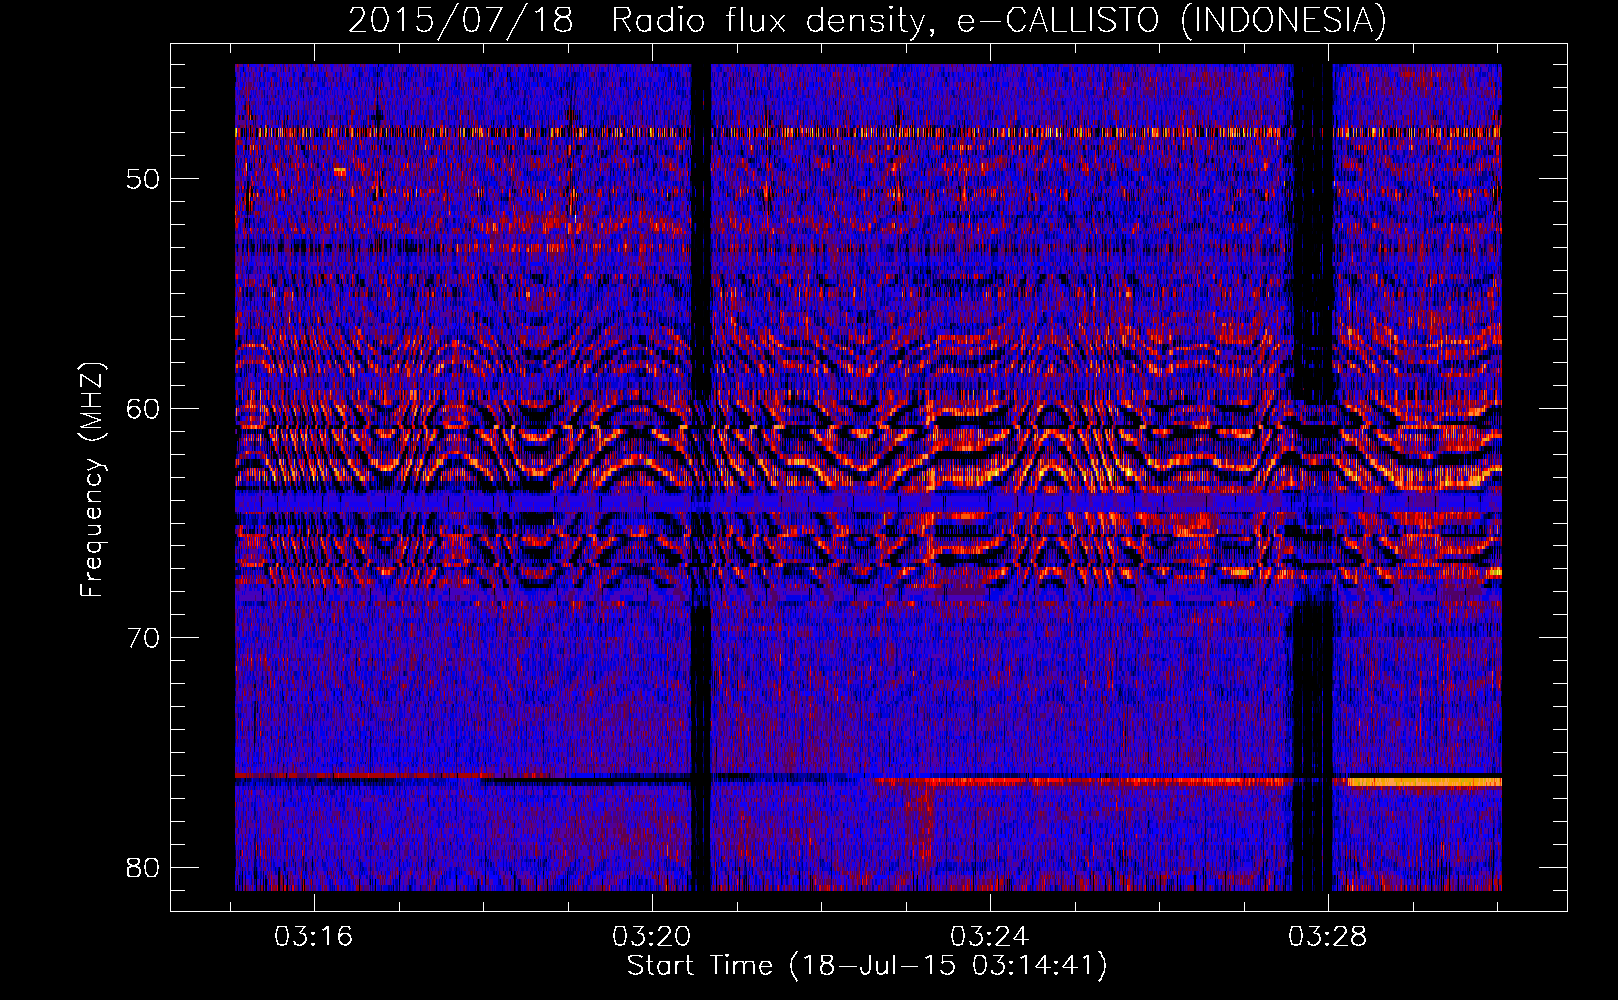This screenshot has height=1000, width=1618.
Task: Click the frequency tick label '80'
Action: (x=143, y=867)
